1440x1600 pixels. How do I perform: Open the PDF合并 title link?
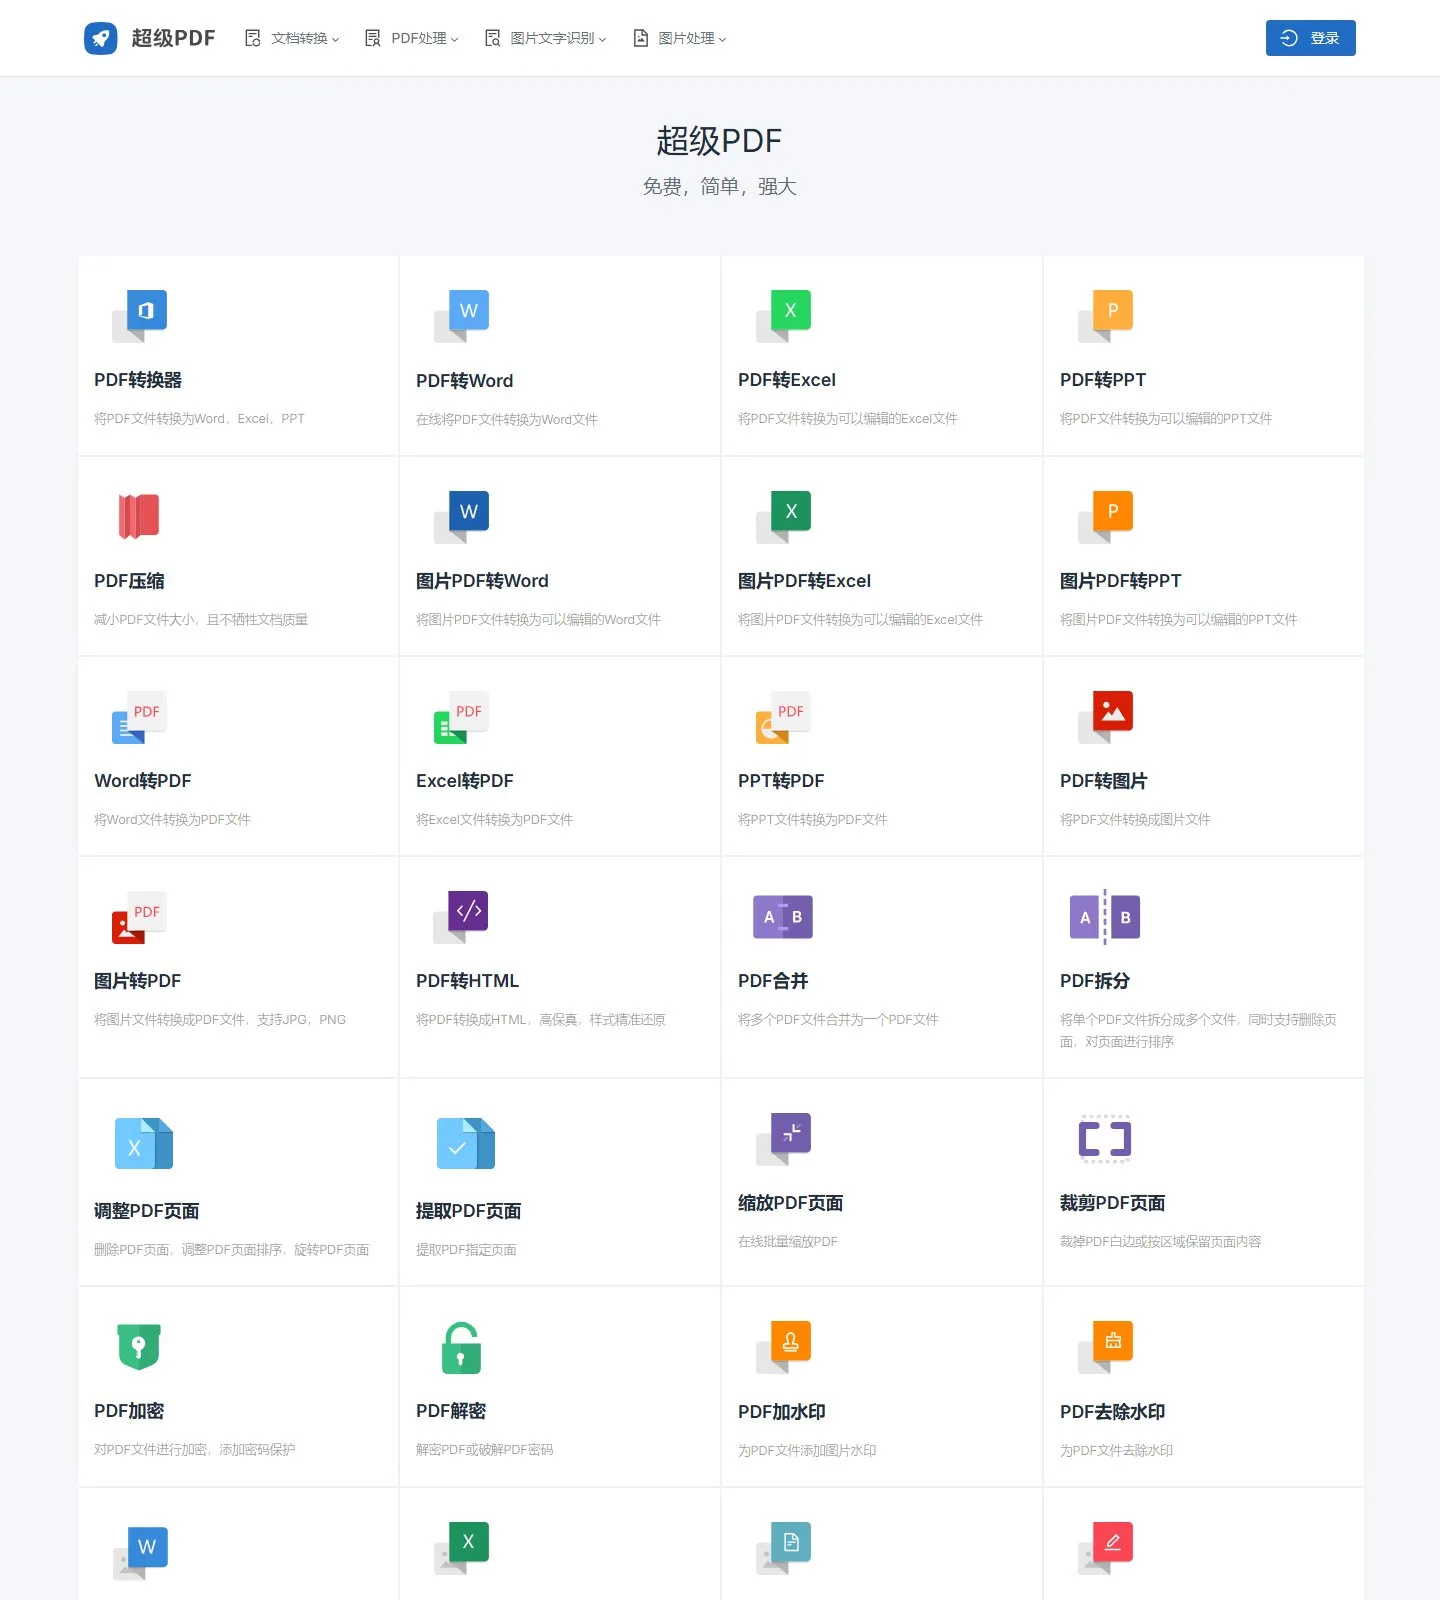click(772, 981)
